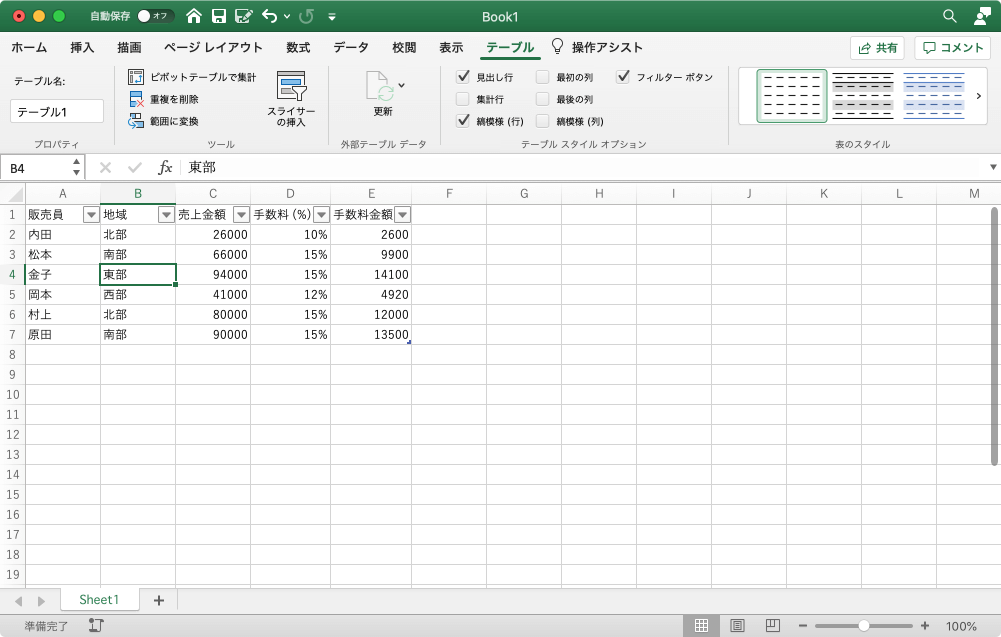Click the fx insert function icon
1001x637 pixels.
point(165,168)
